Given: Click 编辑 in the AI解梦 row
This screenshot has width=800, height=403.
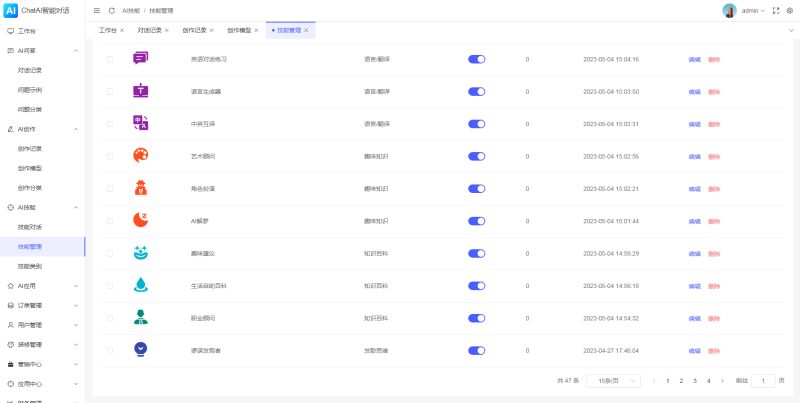Looking at the screenshot, I should [694, 221].
